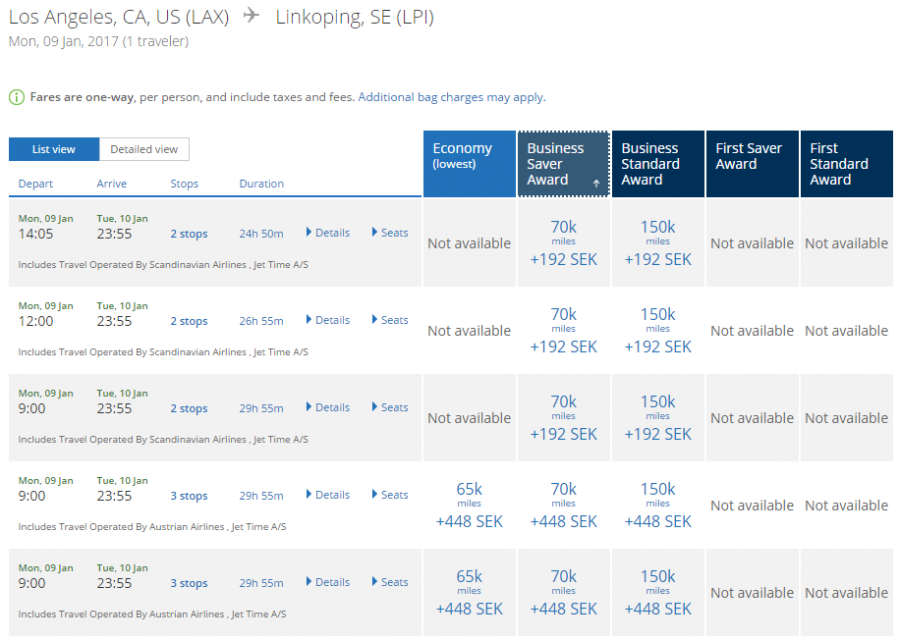Switch to Detailed view tab

coord(144,149)
